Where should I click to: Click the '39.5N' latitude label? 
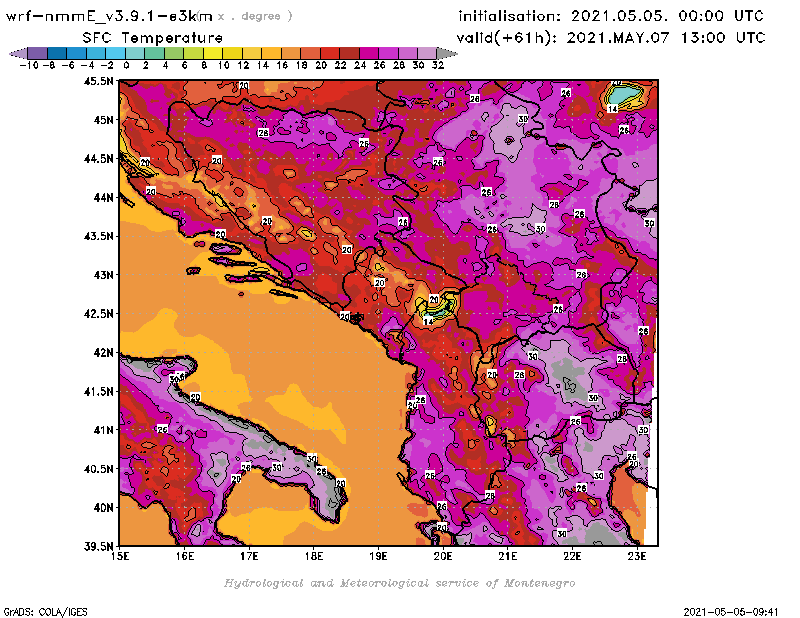click(x=98, y=547)
